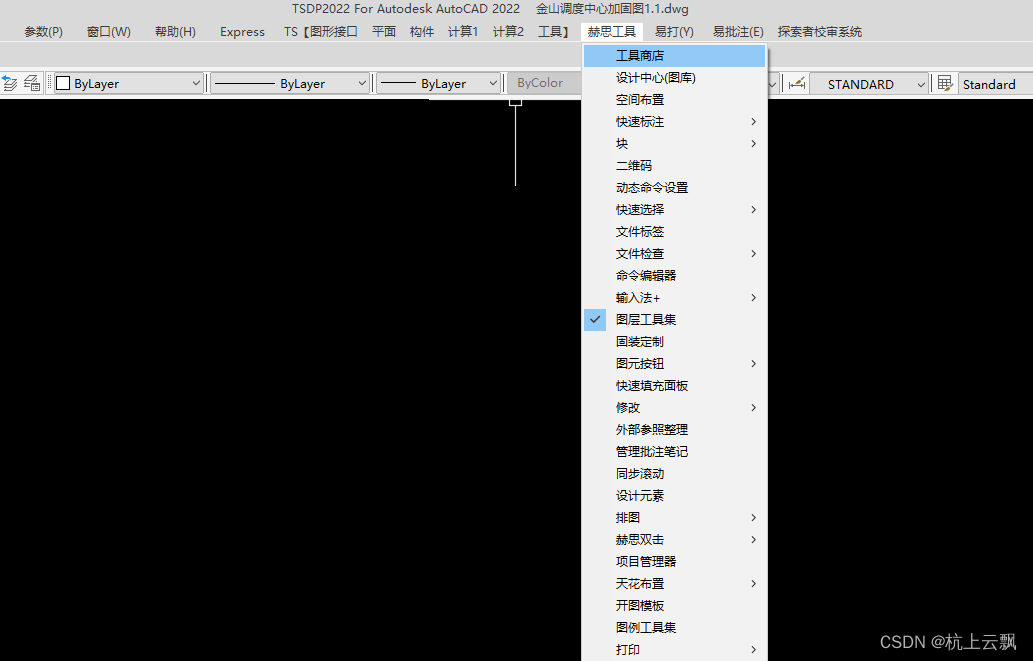Select the 二维码 menu entry
The image size is (1033, 661).
click(675, 165)
